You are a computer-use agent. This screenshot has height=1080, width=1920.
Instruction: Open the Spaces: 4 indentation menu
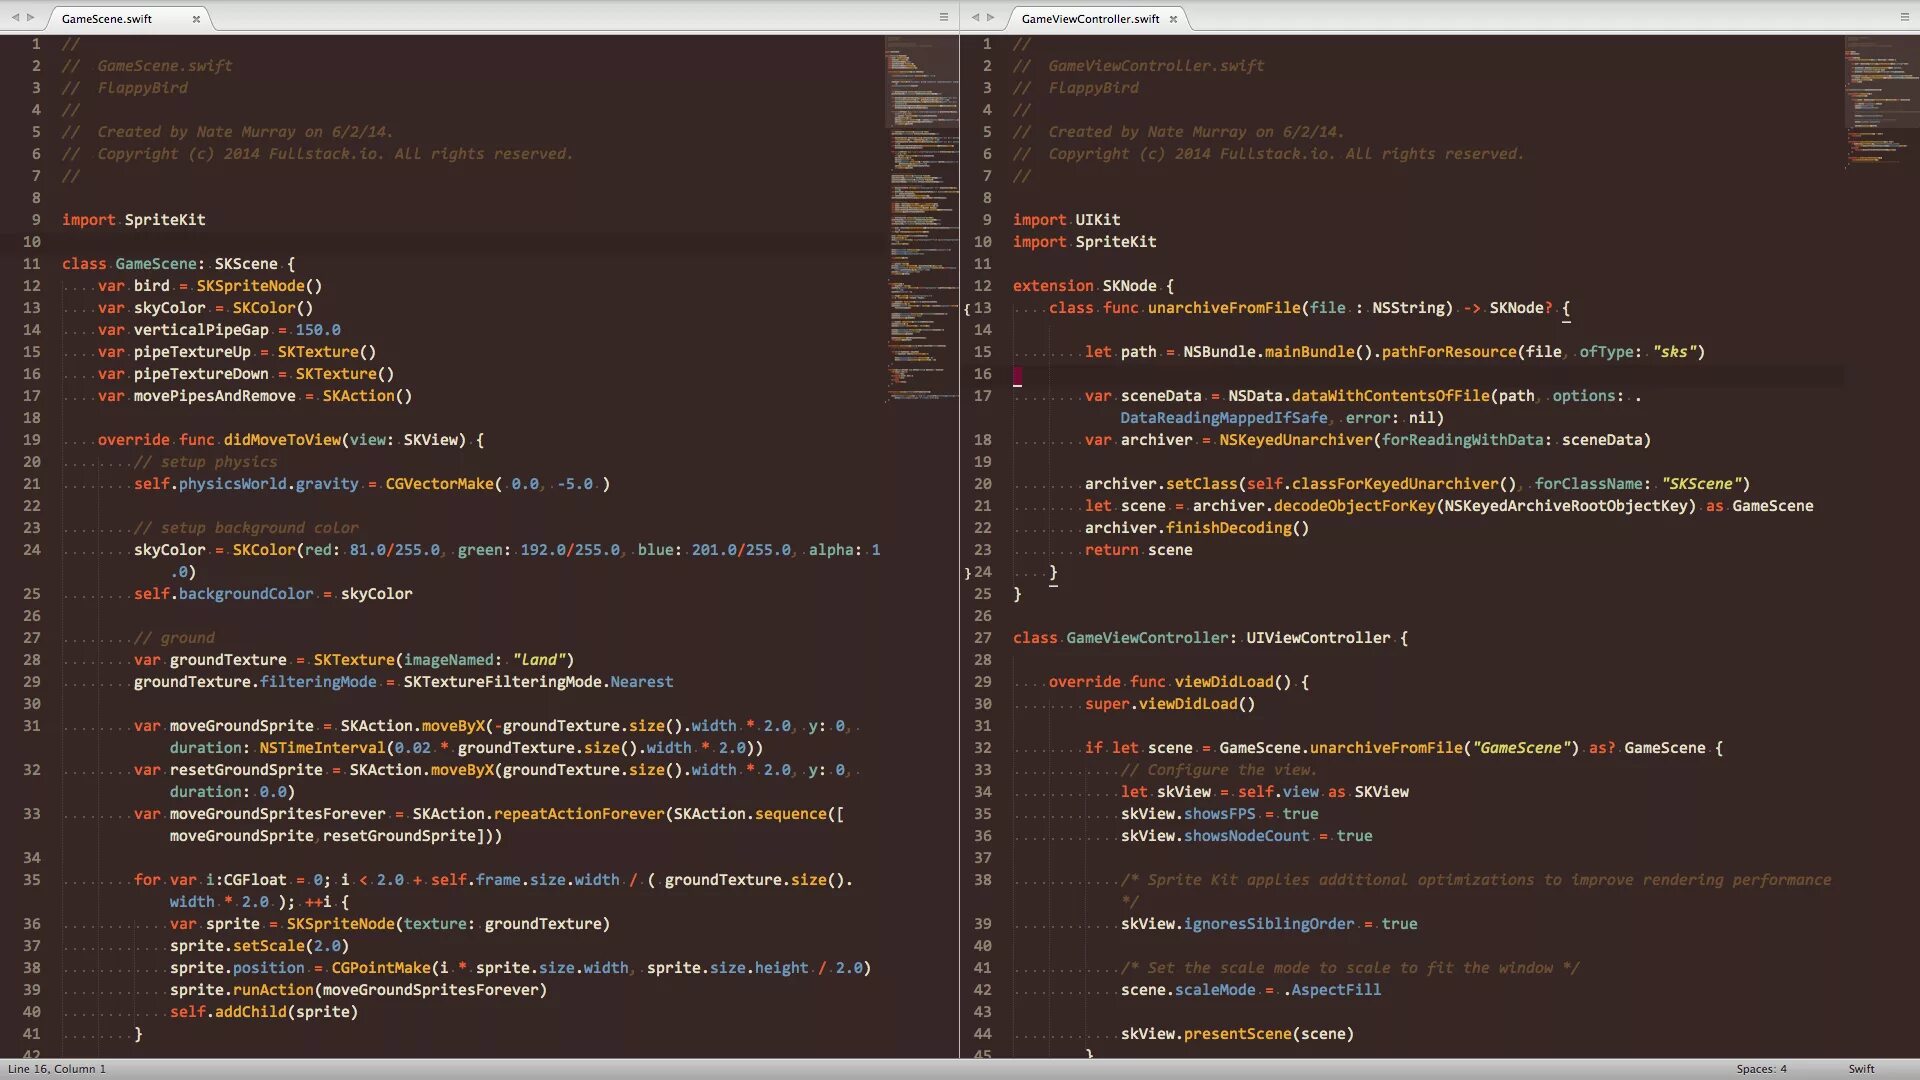1761,1069
